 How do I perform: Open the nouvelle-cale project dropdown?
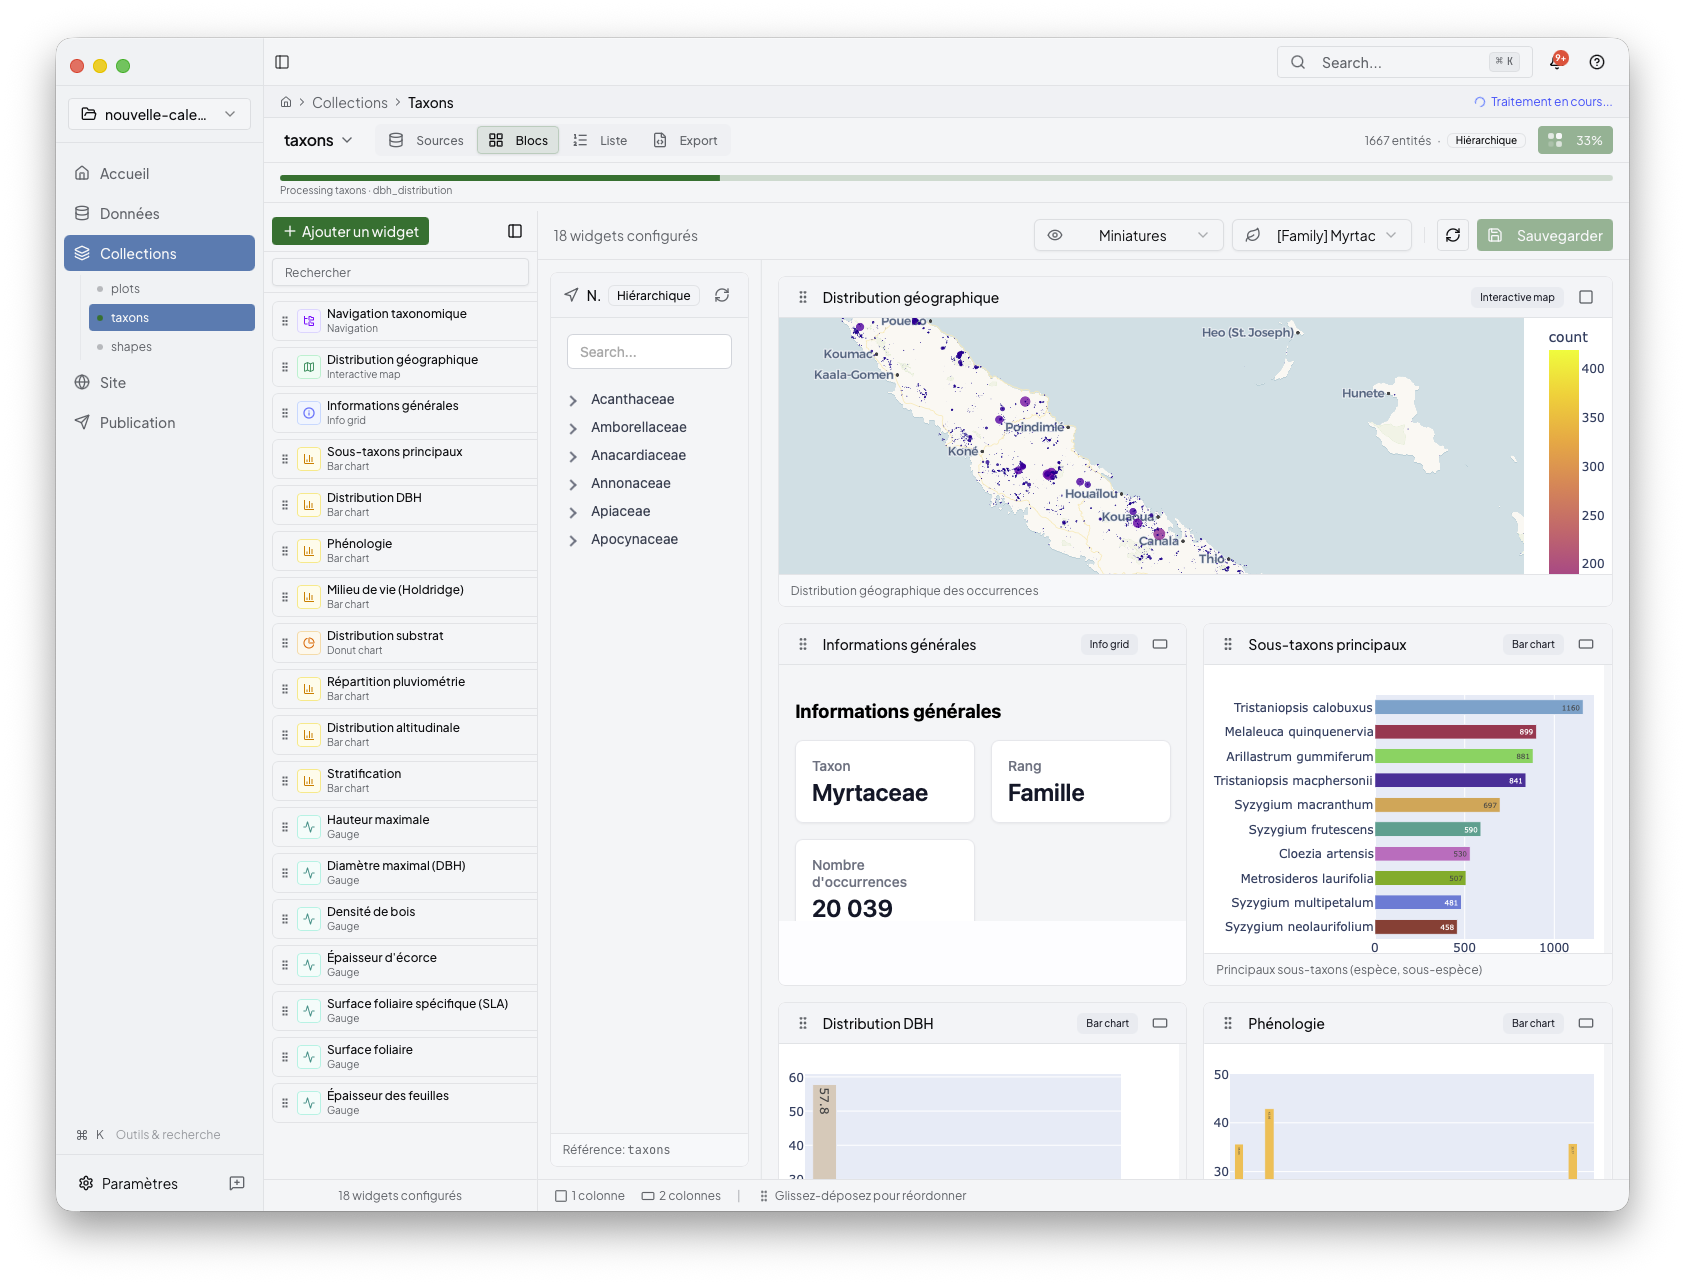point(159,114)
